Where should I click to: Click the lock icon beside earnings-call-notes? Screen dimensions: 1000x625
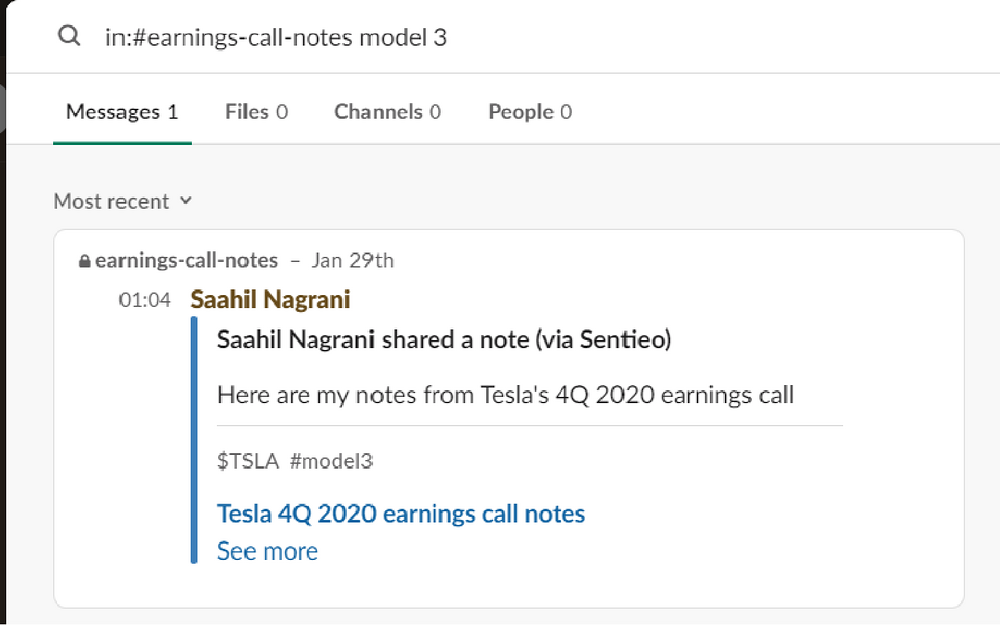point(84,261)
